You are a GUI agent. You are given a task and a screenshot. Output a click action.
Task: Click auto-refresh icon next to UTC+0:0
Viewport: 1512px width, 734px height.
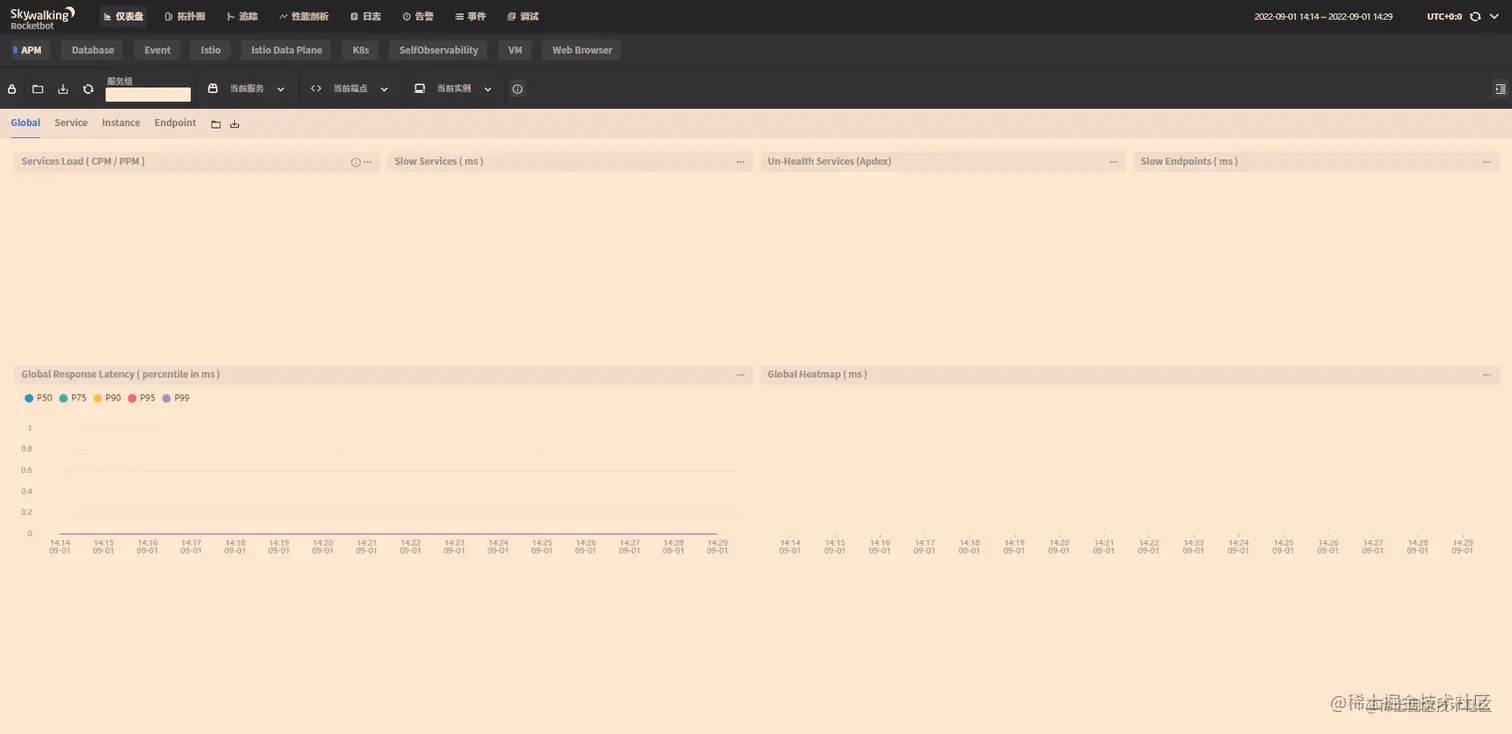pos(1475,17)
